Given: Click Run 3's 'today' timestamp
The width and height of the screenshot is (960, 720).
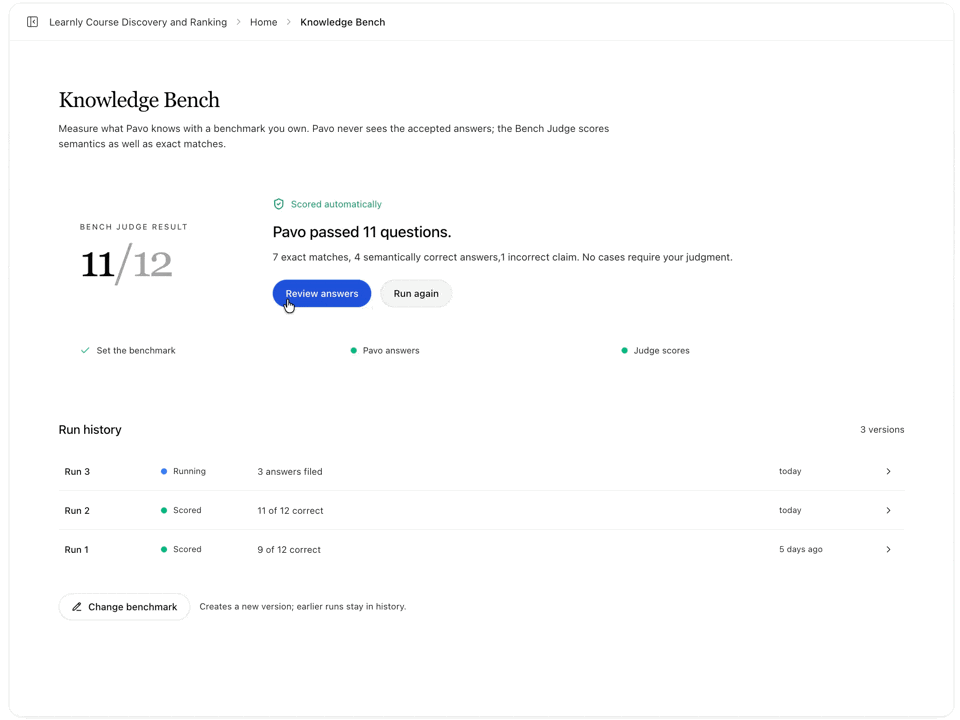Looking at the screenshot, I should [x=790, y=471].
